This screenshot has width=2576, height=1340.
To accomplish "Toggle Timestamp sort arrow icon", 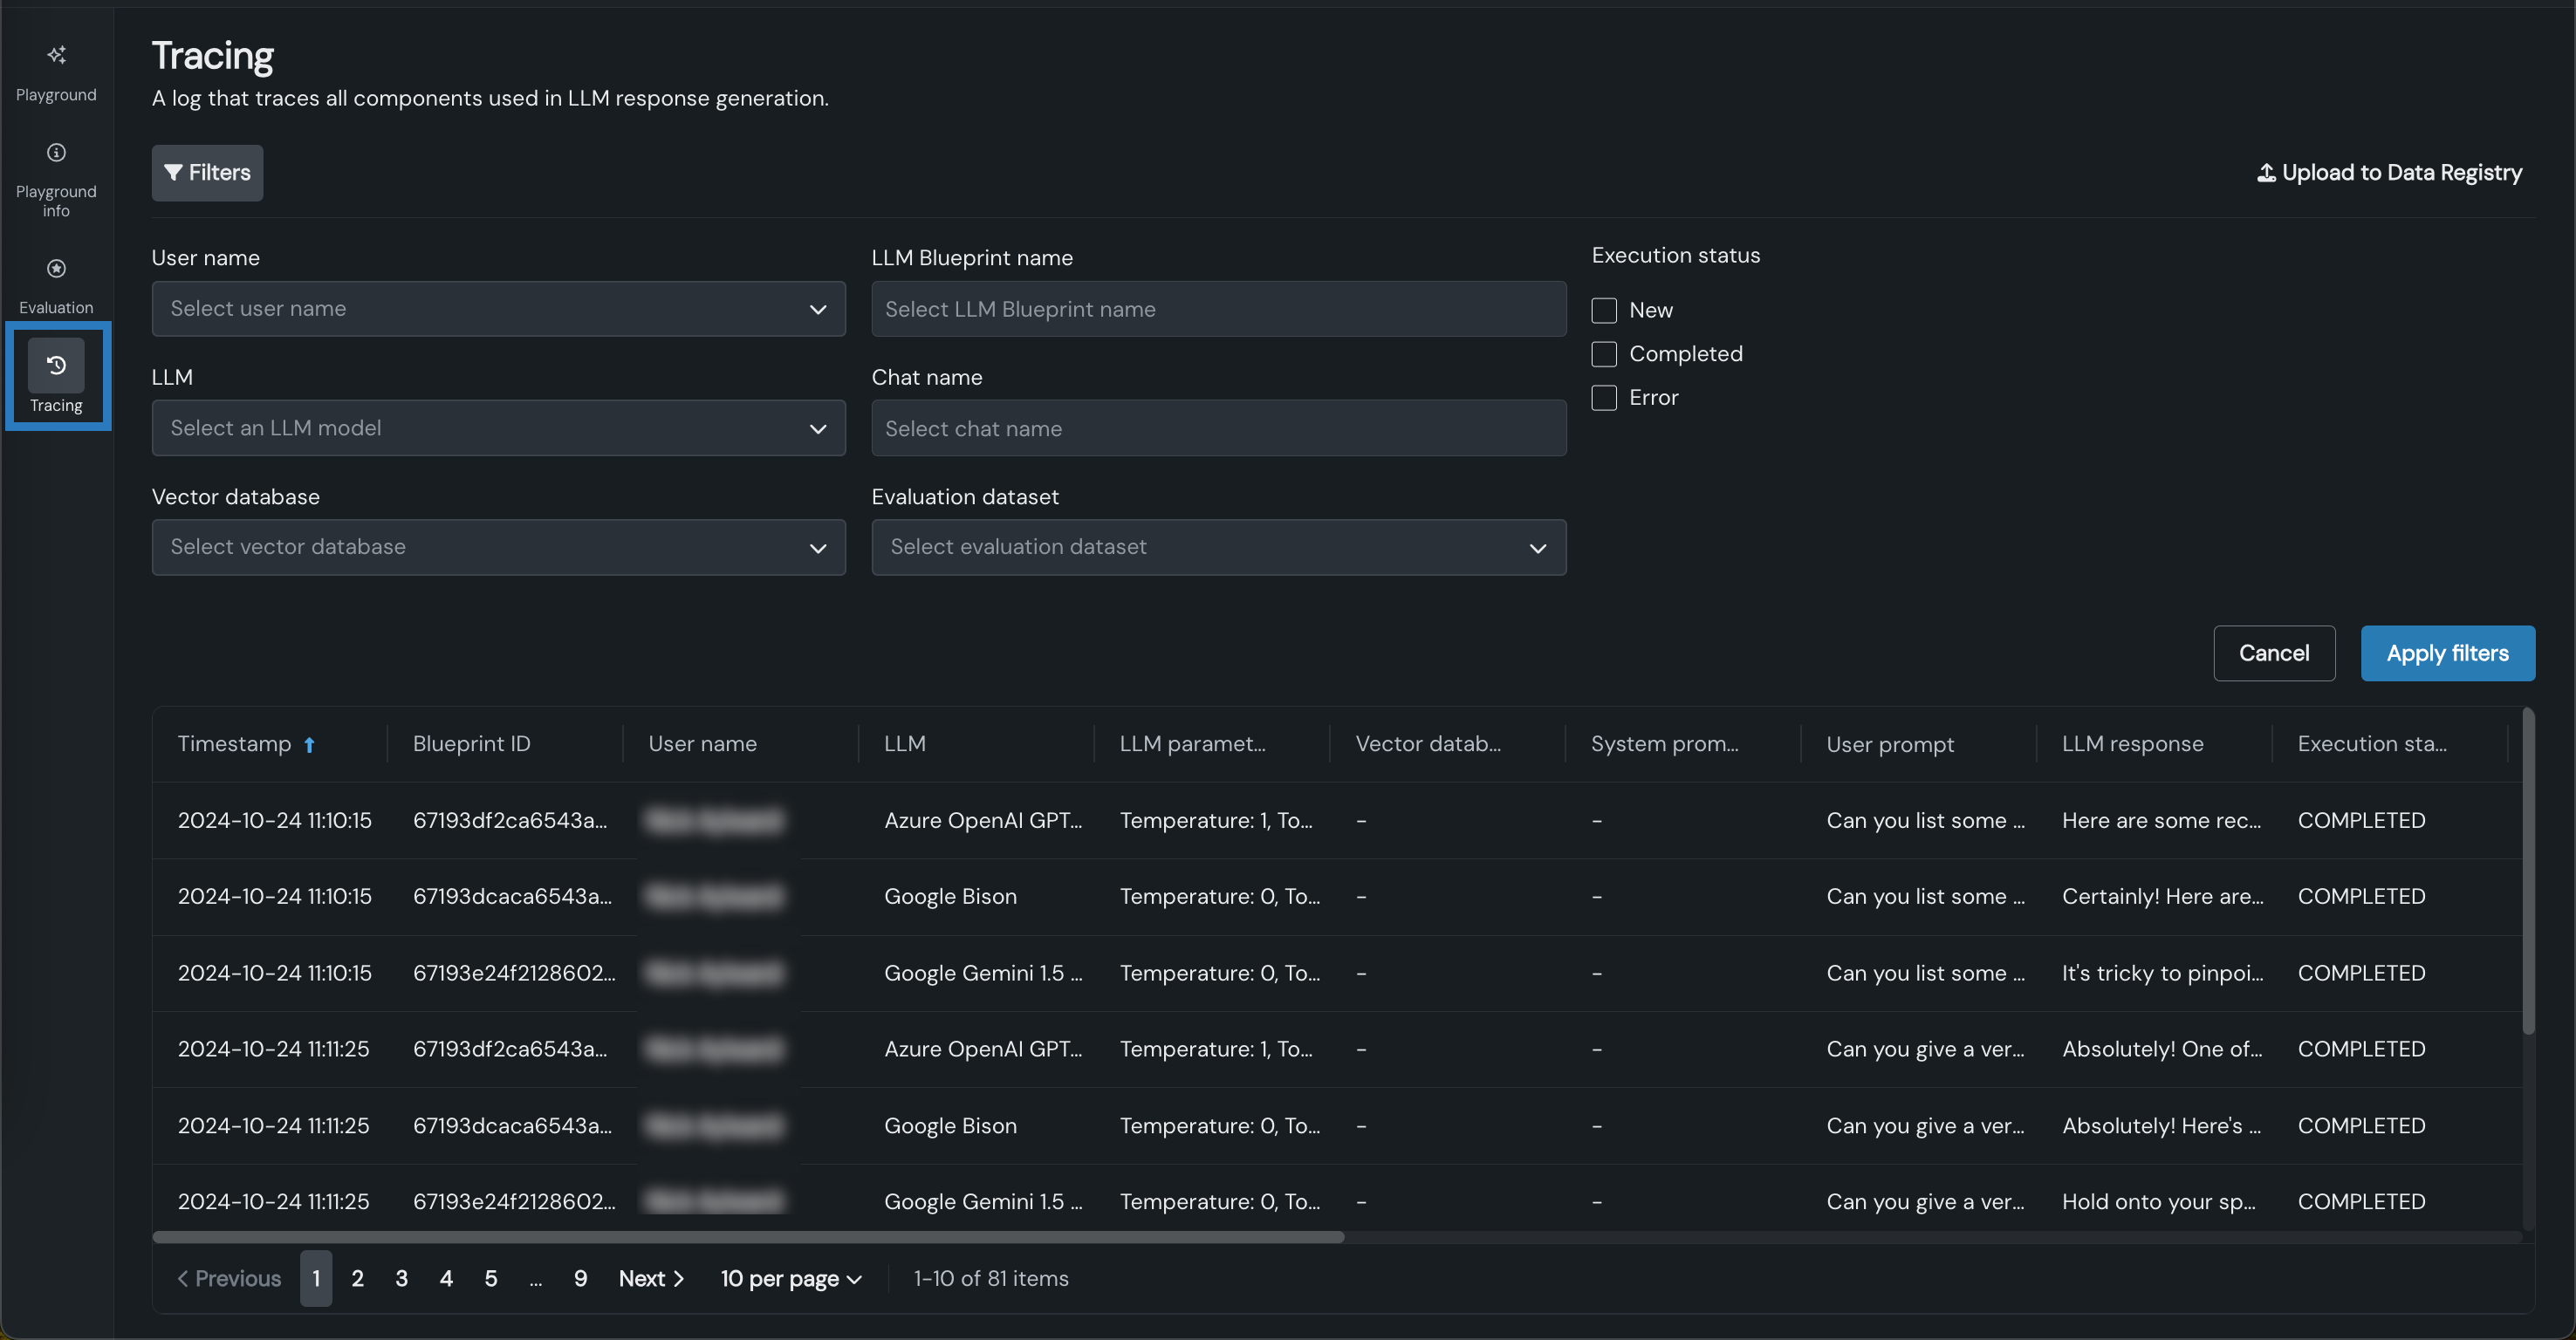I will click(309, 745).
